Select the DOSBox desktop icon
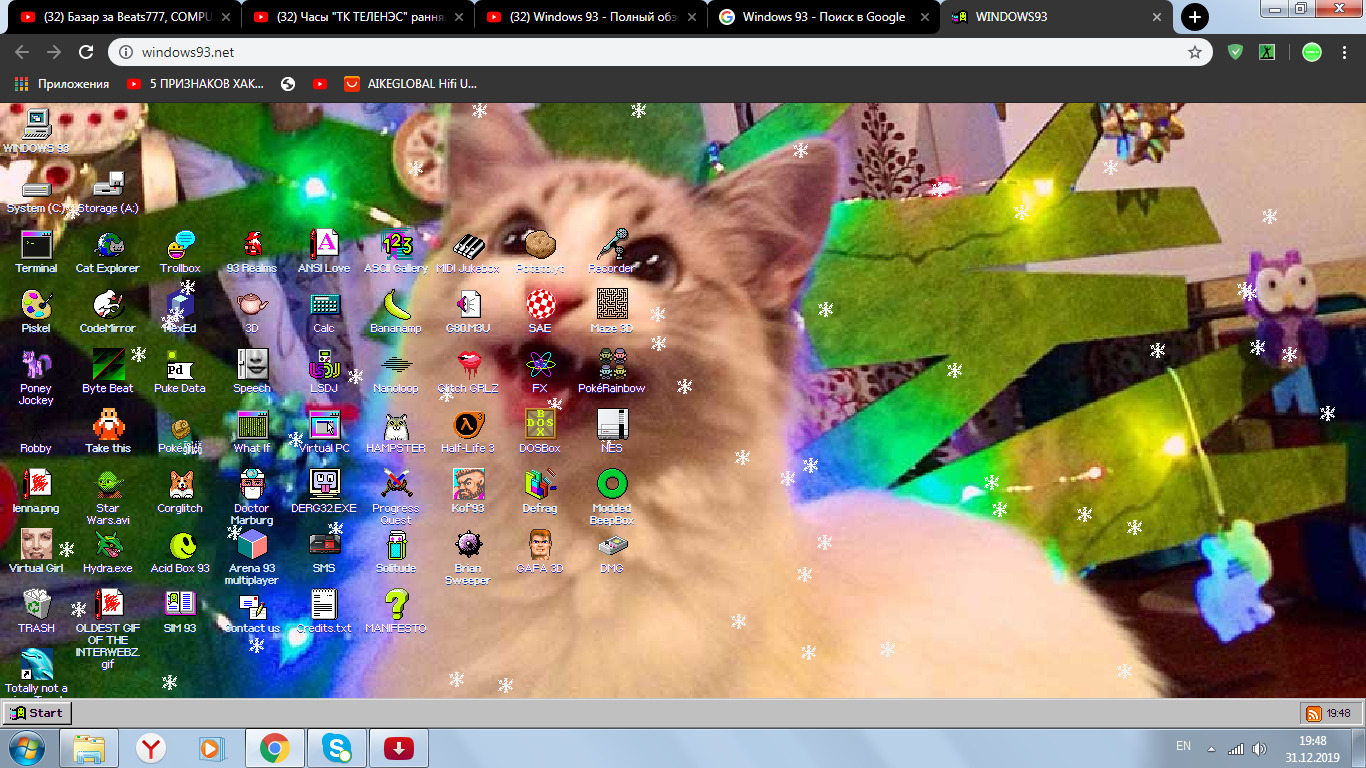 540,426
